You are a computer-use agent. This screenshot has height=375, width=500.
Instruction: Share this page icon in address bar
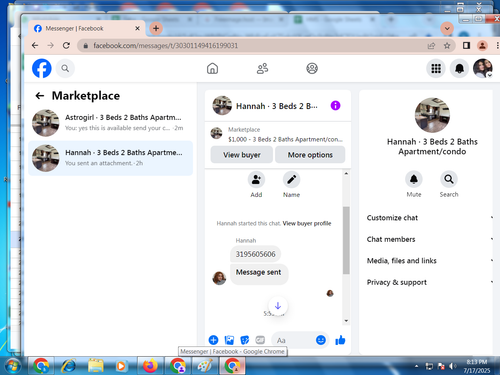click(x=431, y=46)
